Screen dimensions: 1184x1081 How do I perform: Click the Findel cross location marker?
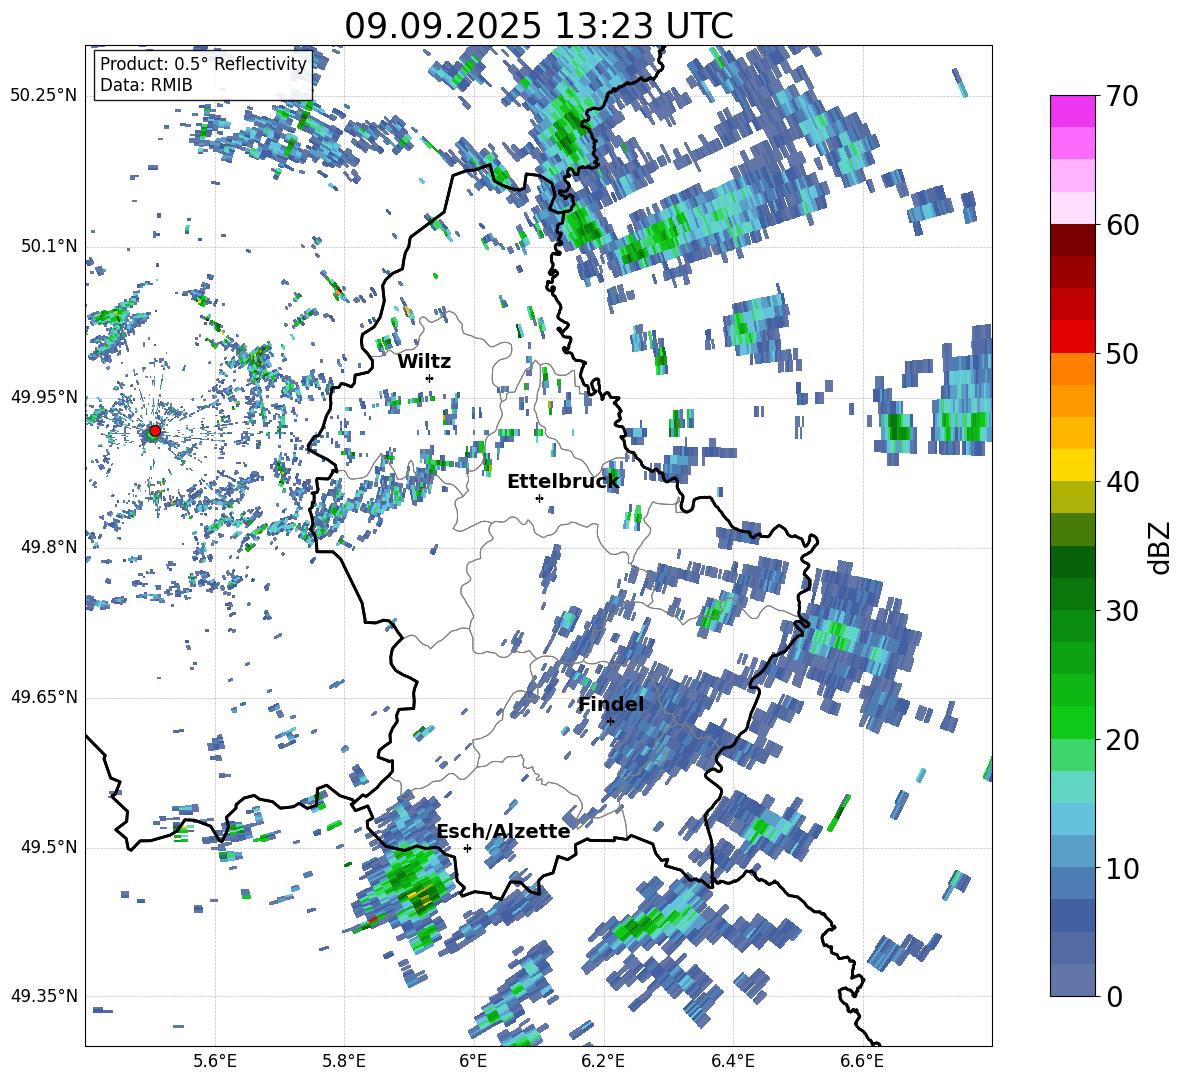[x=610, y=722]
